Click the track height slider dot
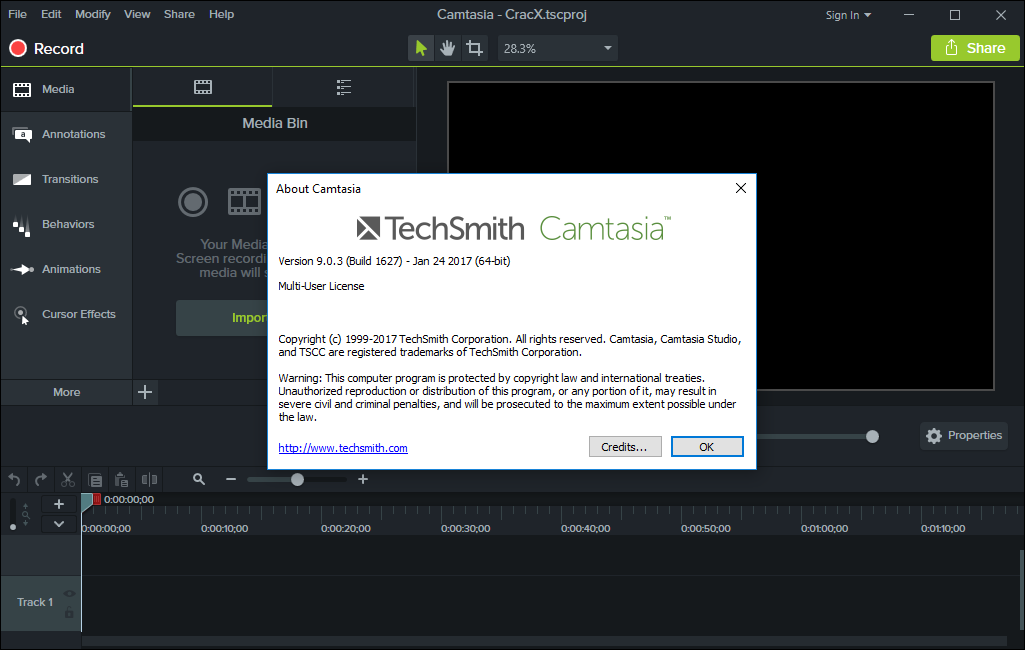The width and height of the screenshot is (1025, 650). [13, 527]
